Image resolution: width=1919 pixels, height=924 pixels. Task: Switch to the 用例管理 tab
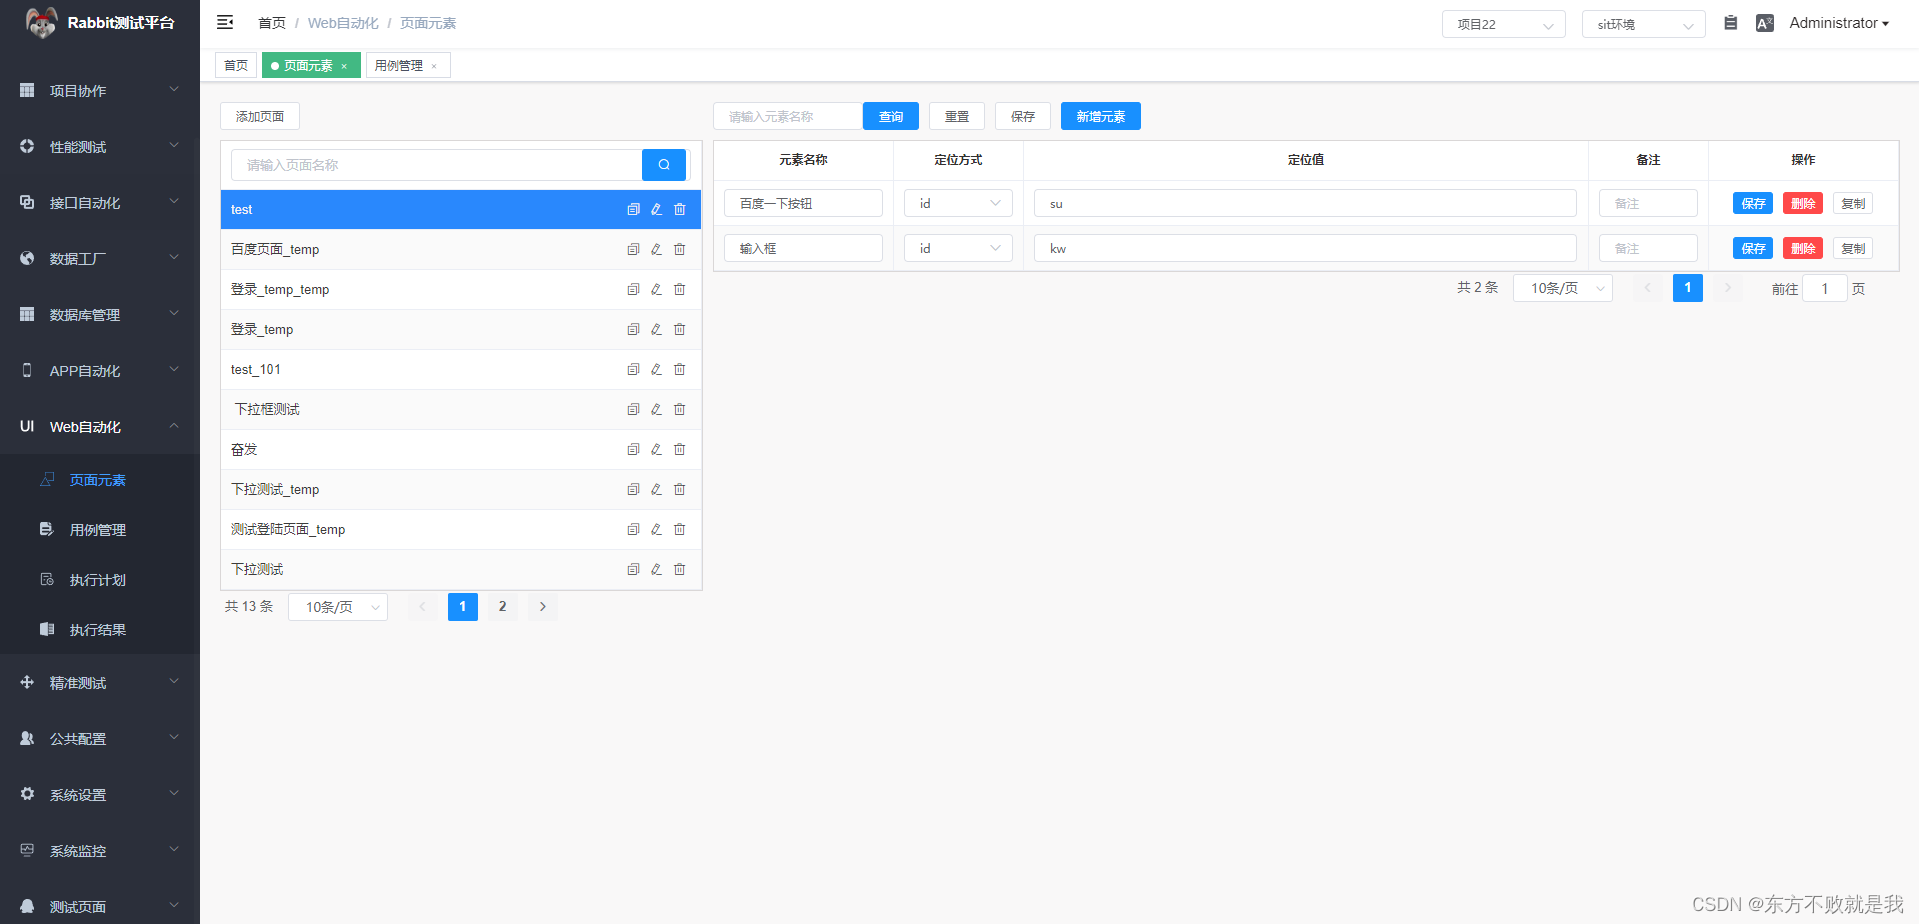[x=401, y=65]
